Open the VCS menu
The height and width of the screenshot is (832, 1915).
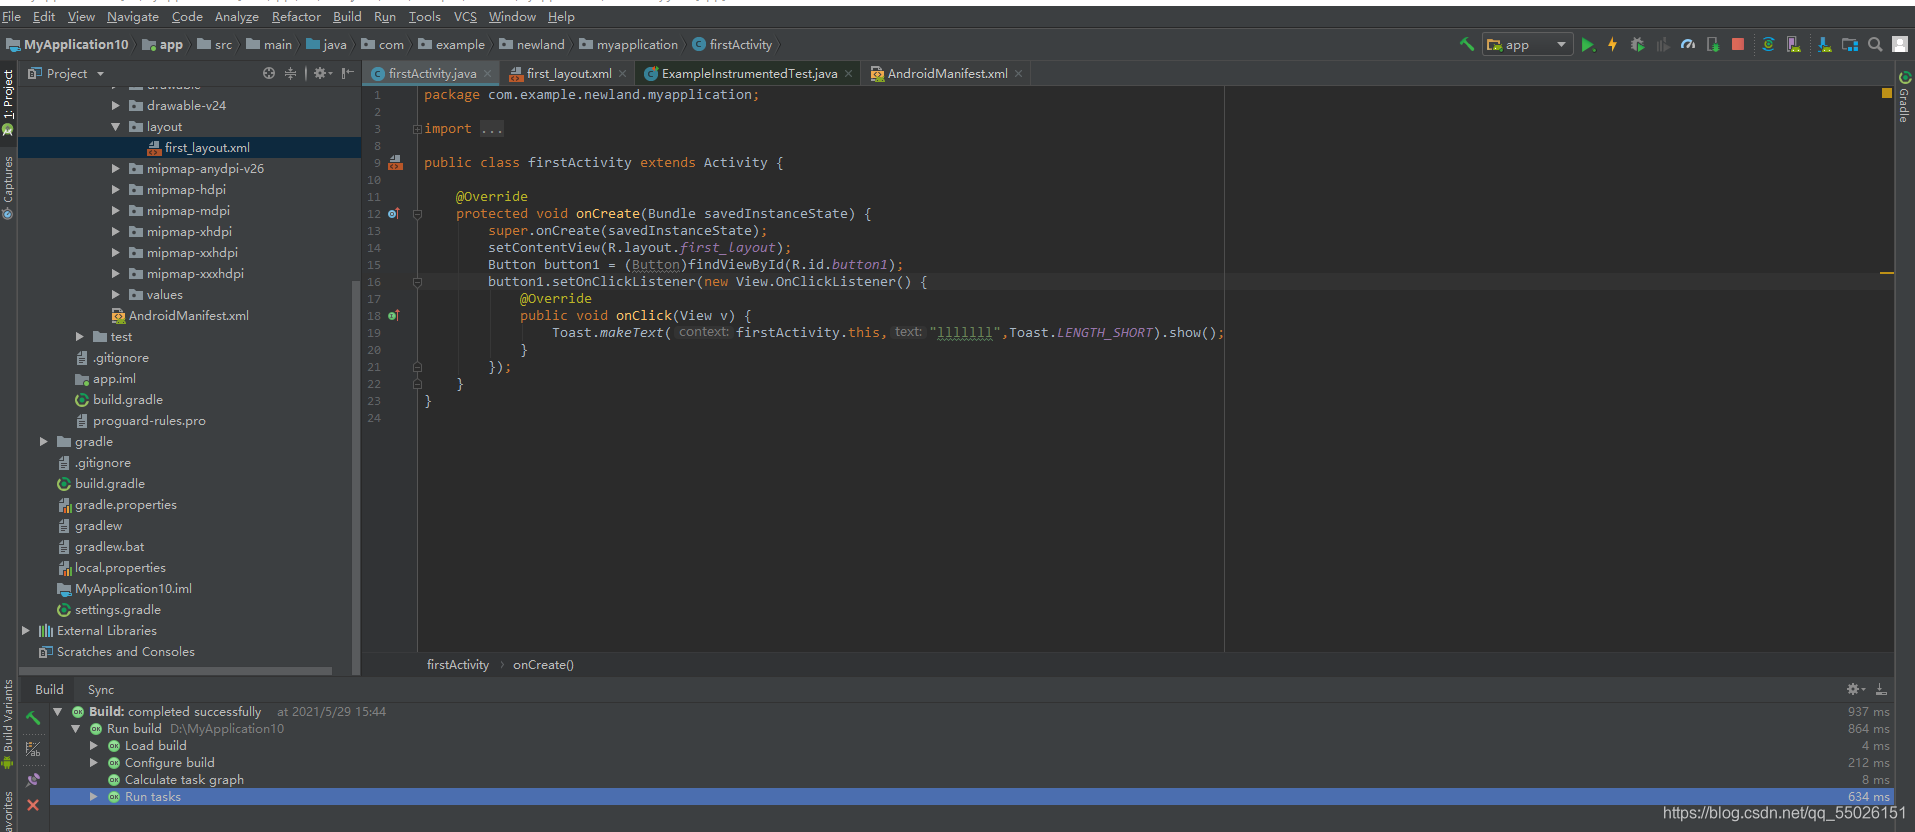coord(465,16)
